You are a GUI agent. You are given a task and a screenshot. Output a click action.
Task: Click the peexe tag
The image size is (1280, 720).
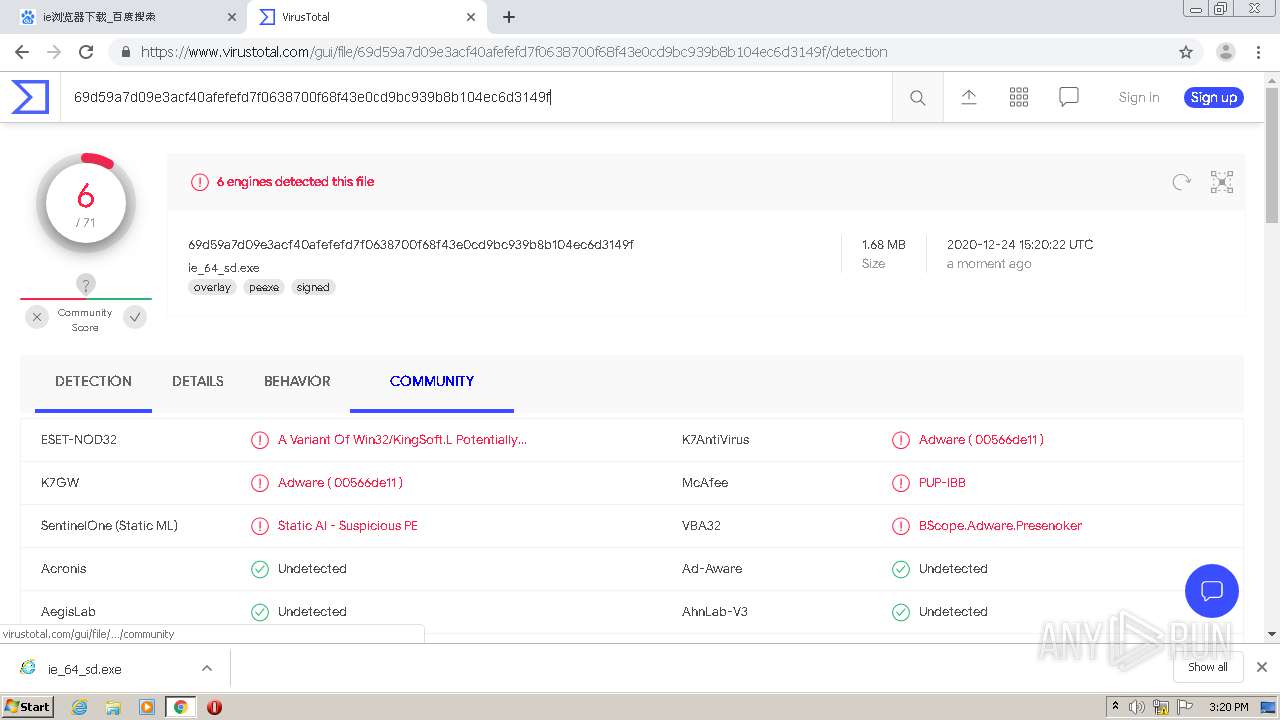point(264,287)
